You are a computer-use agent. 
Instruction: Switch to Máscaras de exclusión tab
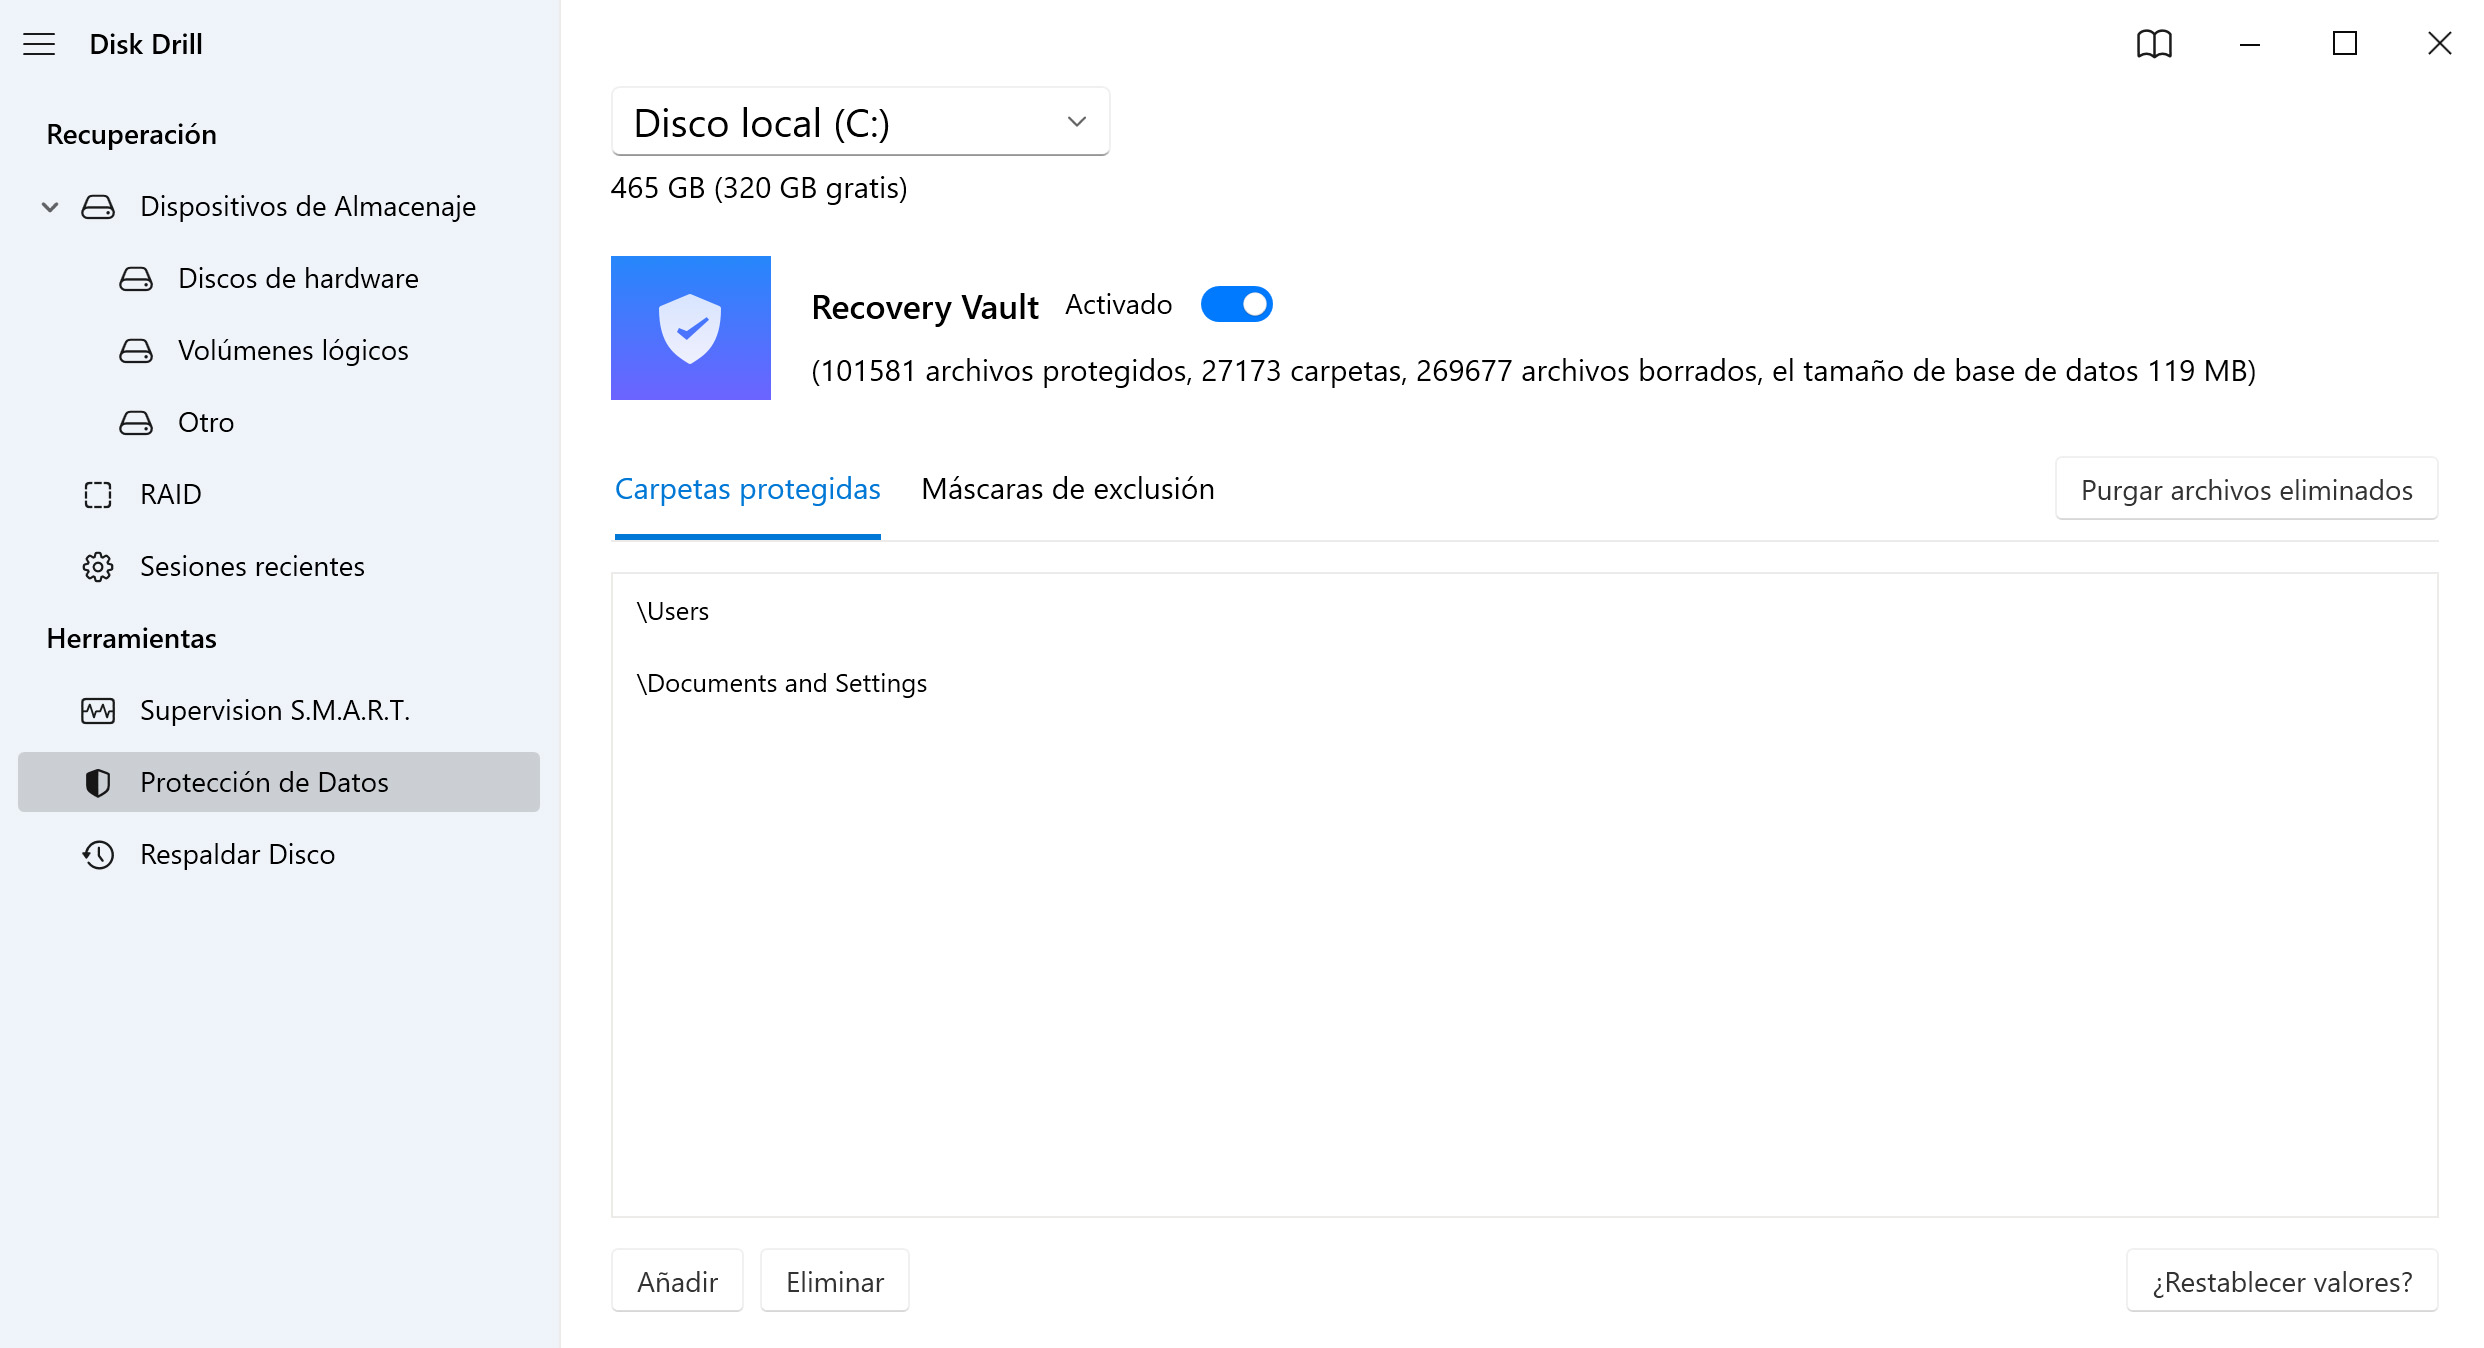[1067, 488]
